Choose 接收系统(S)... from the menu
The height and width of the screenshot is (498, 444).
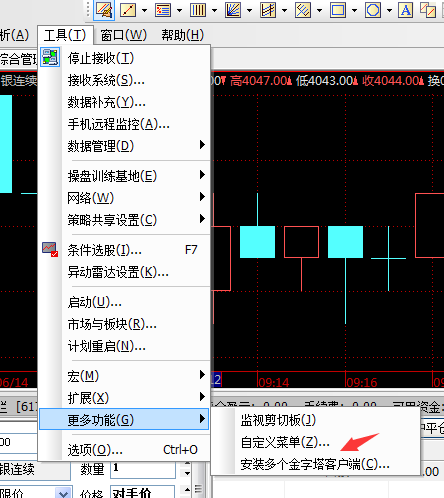(124, 80)
